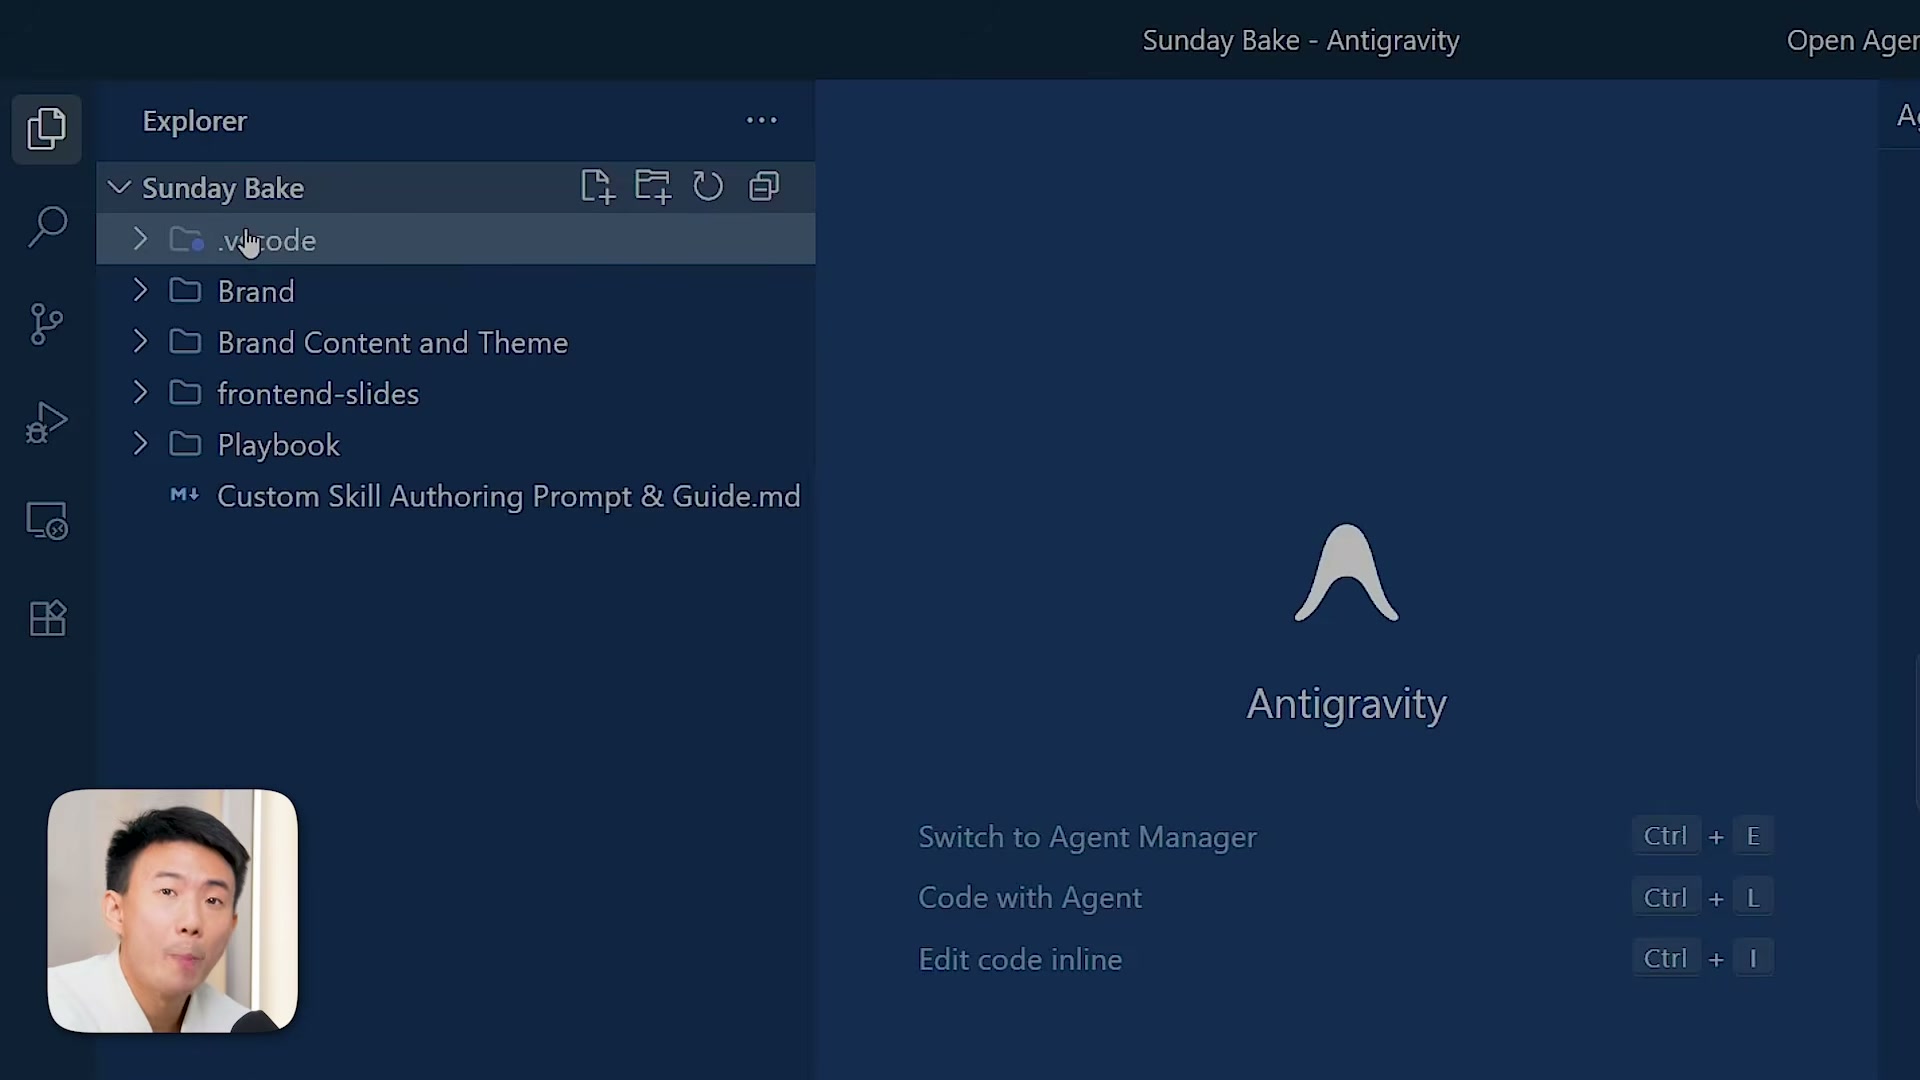
Task: Click Code with Agent
Action: point(1029,897)
